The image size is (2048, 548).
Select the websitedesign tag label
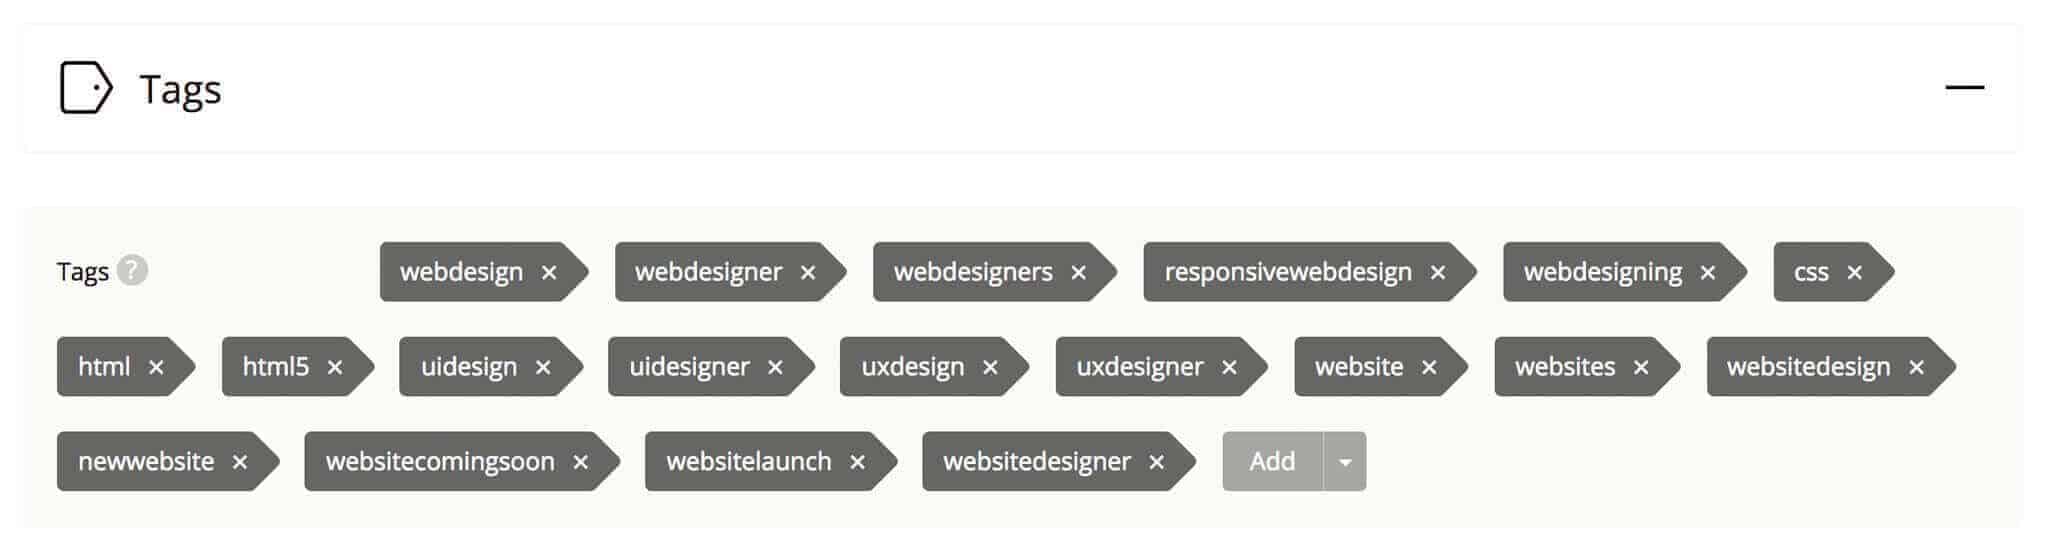(x=1808, y=367)
